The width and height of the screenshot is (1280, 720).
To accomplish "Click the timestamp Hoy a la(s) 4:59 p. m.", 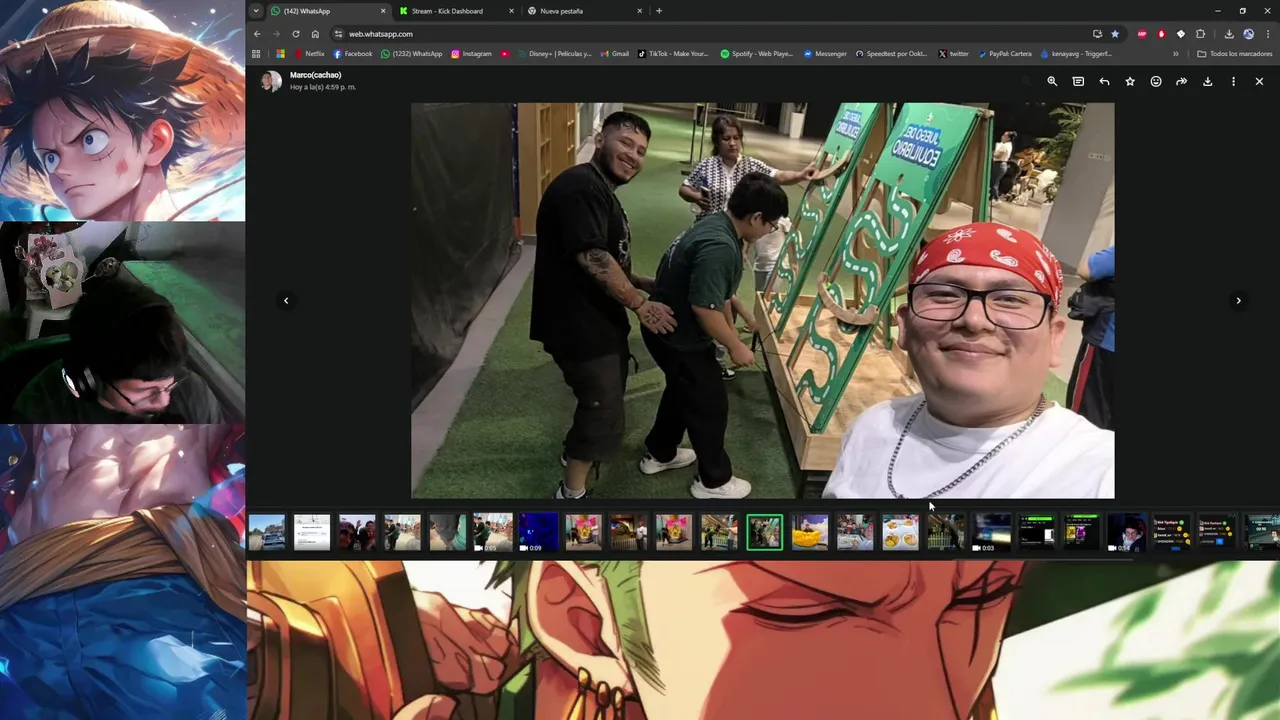I will (323, 87).
